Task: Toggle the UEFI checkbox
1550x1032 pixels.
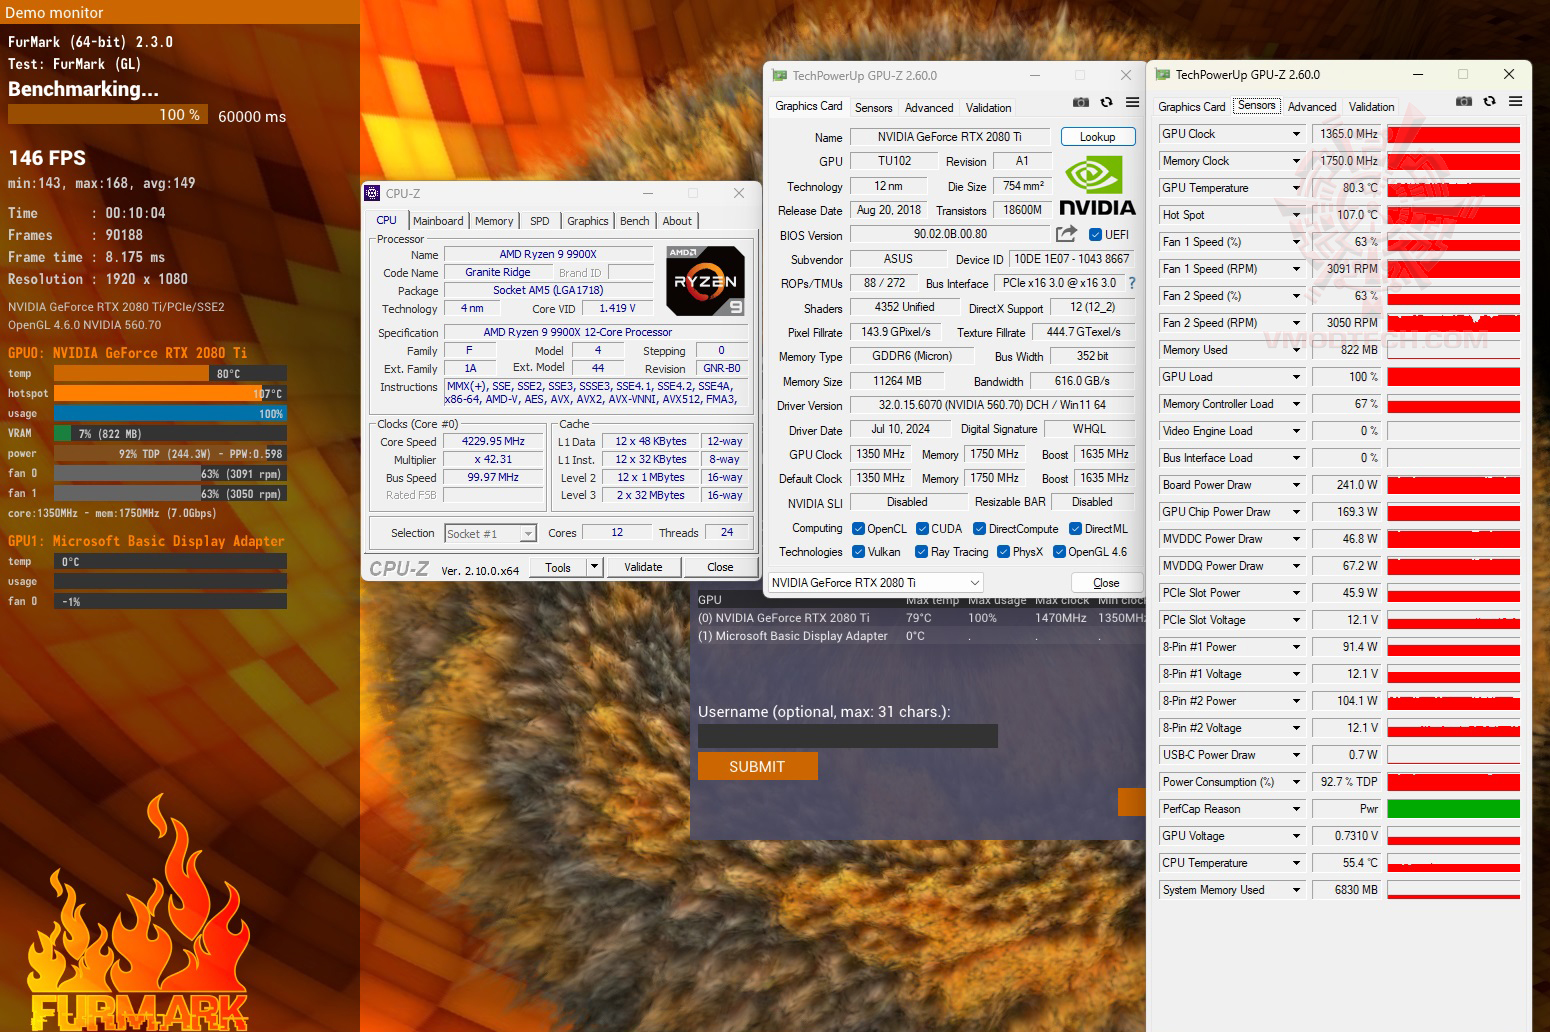Action: (1096, 235)
